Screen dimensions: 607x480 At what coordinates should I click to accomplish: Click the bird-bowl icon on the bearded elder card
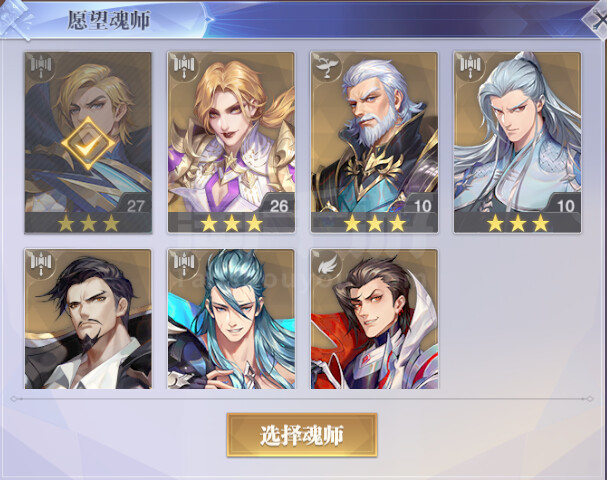(327, 67)
